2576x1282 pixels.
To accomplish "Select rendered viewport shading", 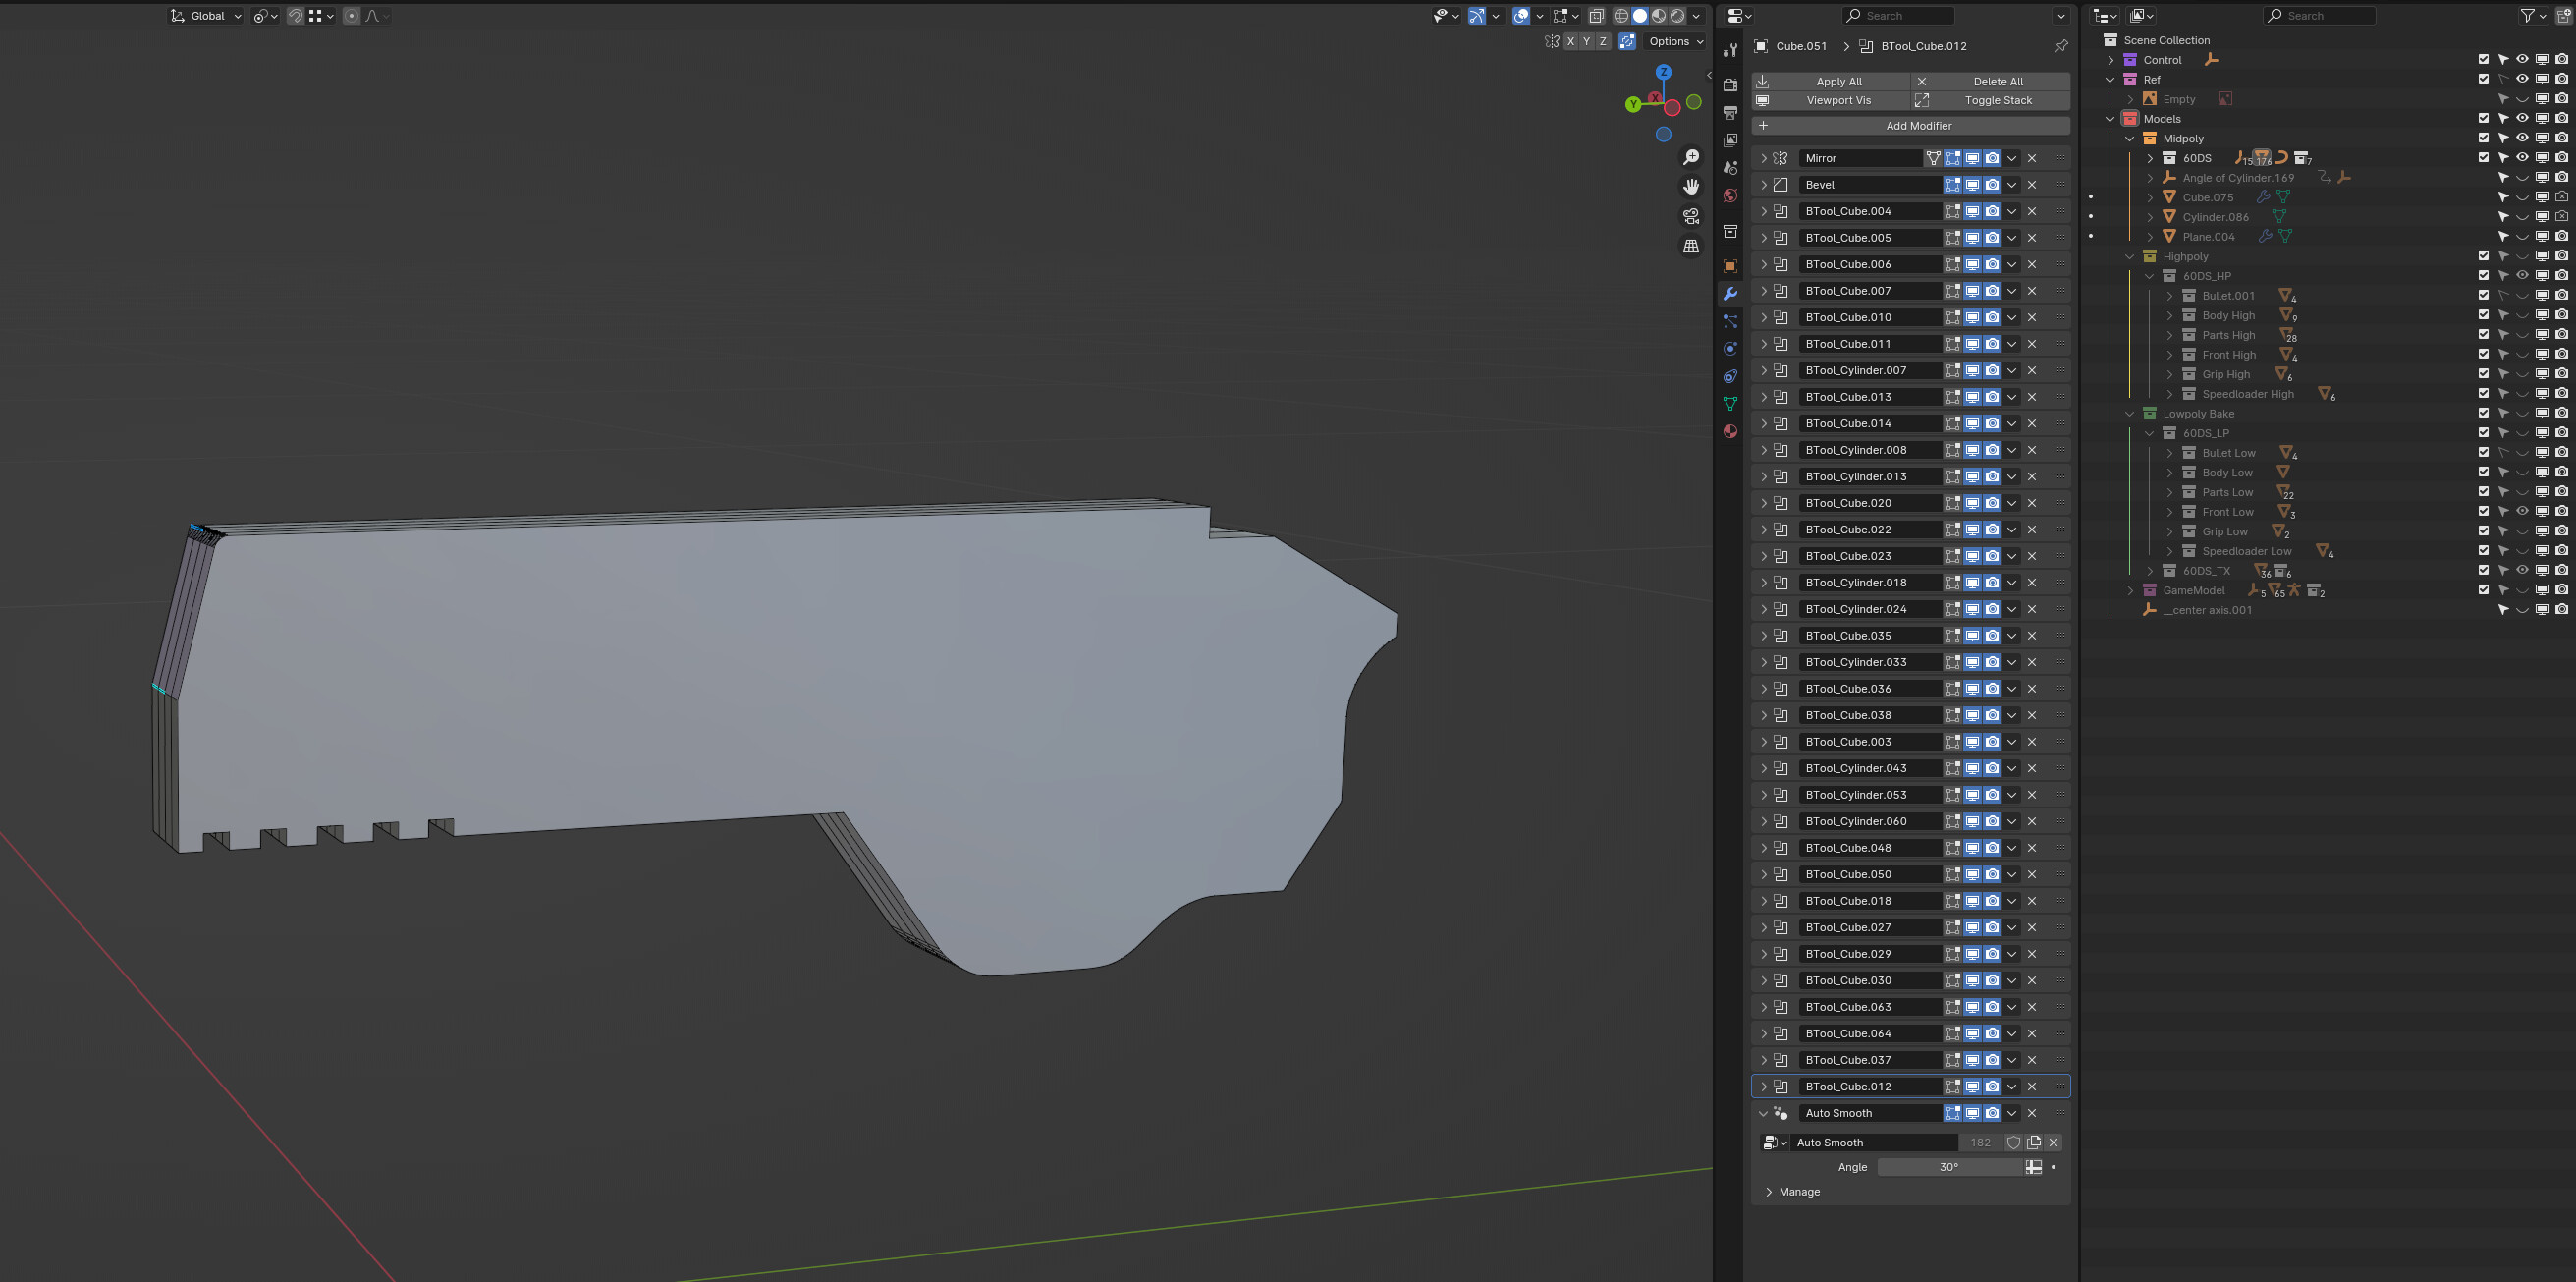I will coord(1678,15).
